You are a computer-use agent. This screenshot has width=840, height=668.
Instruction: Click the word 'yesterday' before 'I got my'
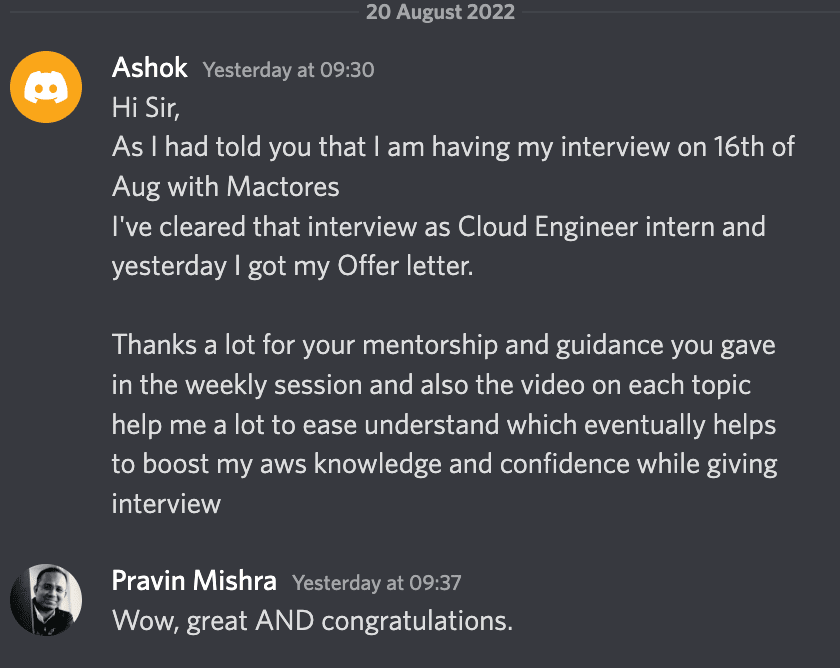[x=170, y=266]
